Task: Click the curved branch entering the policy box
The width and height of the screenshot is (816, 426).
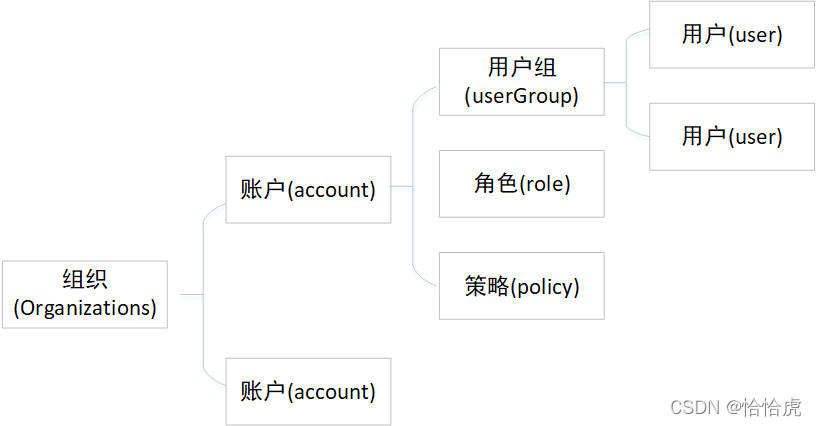Action: point(422,276)
